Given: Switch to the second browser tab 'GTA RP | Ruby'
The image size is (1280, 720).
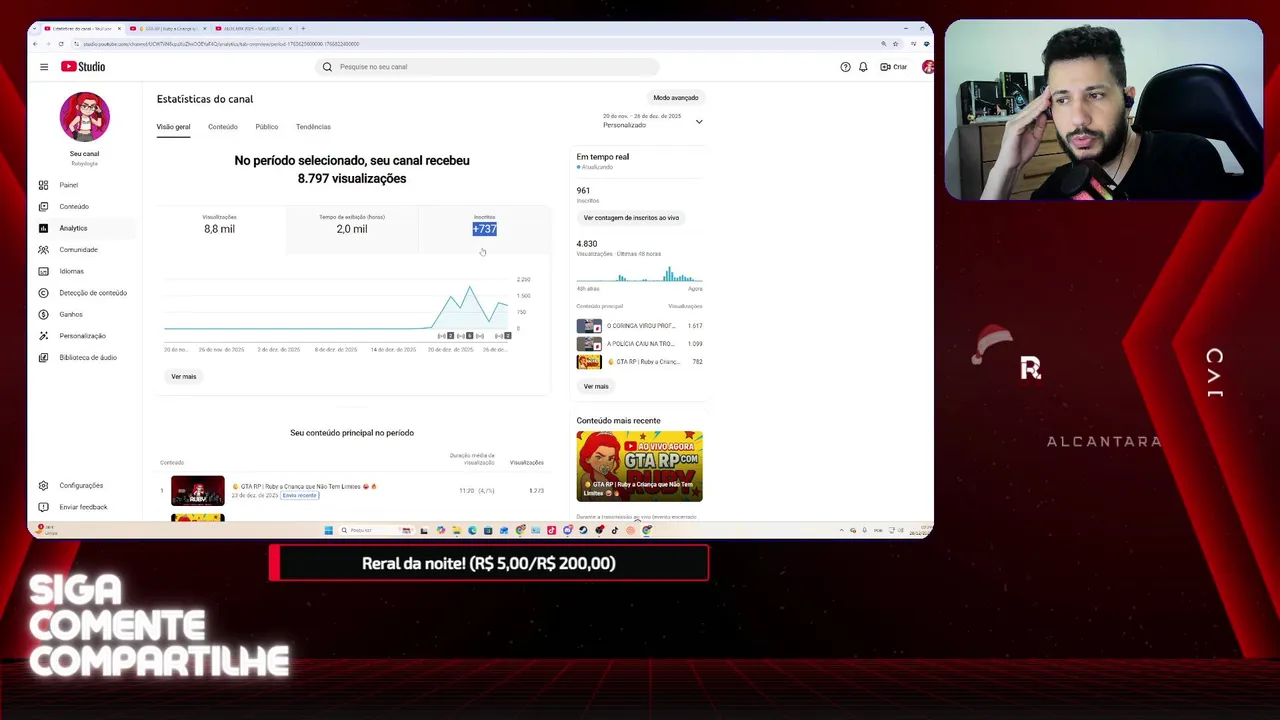Looking at the screenshot, I should point(169,29).
